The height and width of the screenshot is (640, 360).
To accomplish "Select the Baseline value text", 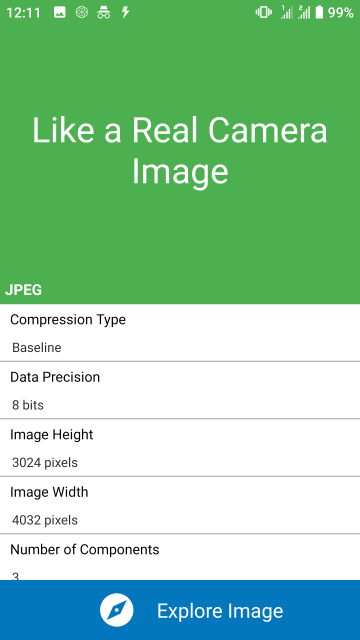I will tap(37, 348).
